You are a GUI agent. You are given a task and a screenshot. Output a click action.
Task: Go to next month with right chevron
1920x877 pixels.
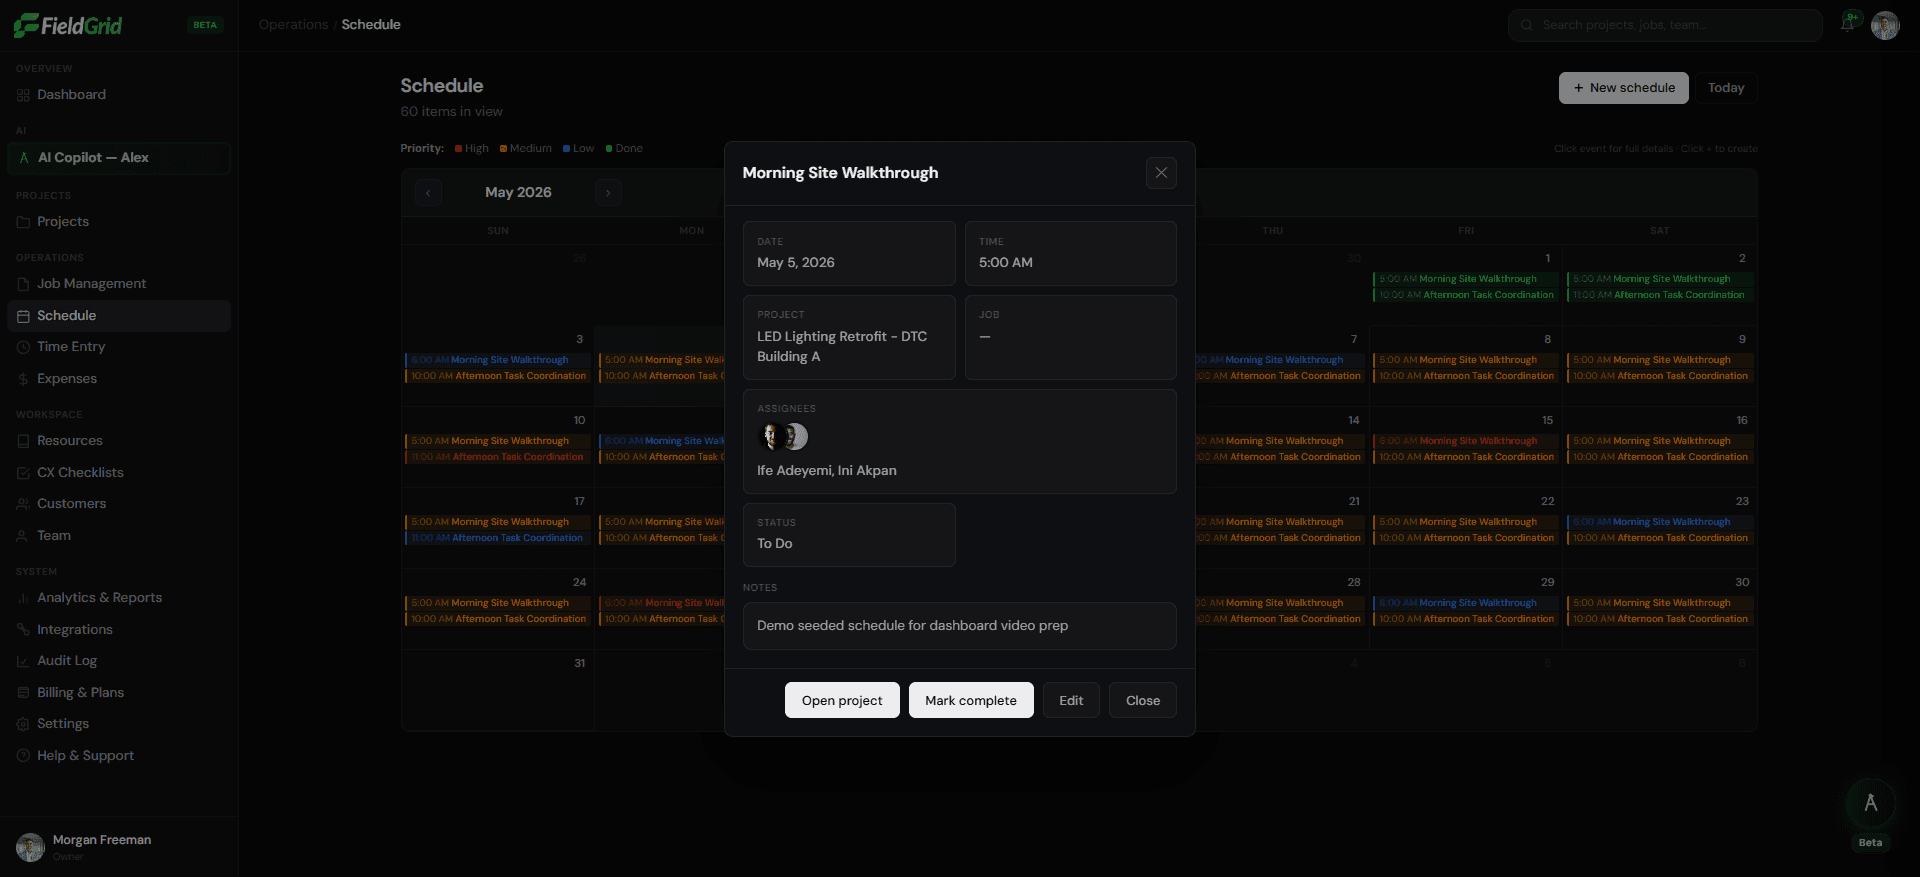608,193
